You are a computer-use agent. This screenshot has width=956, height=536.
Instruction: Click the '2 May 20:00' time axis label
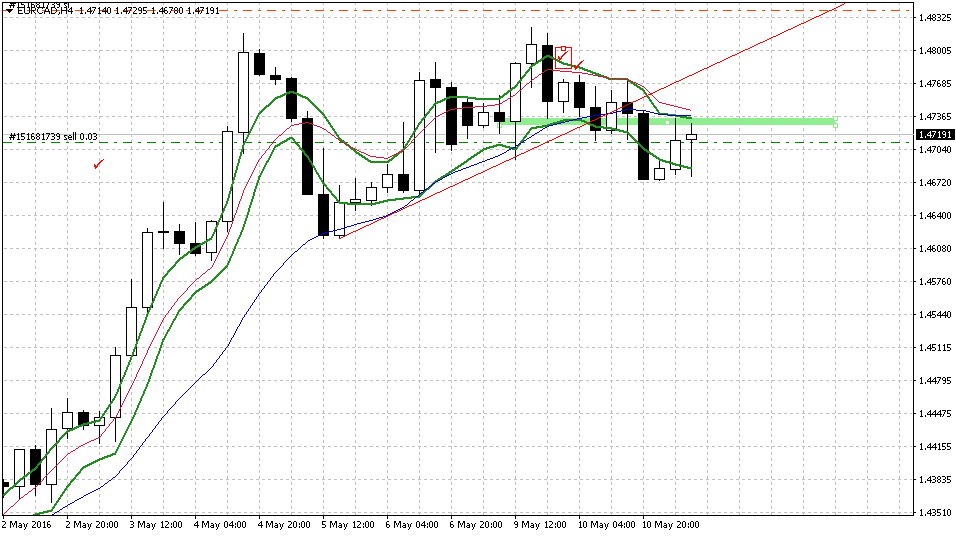(91, 524)
